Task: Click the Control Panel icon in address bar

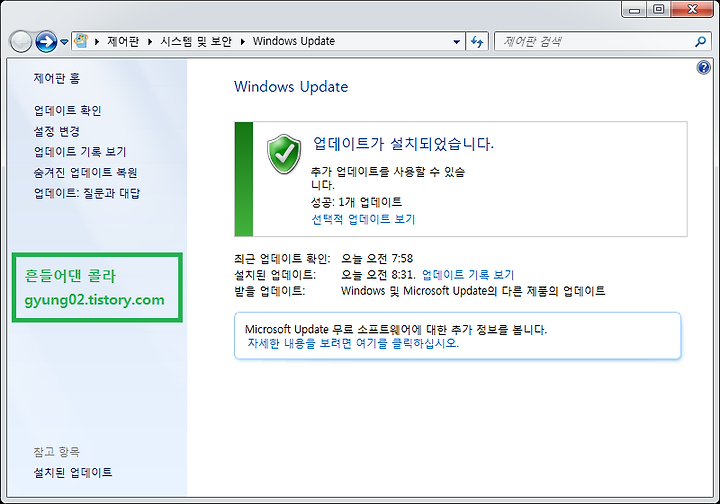Action: (x=81, y=41)
